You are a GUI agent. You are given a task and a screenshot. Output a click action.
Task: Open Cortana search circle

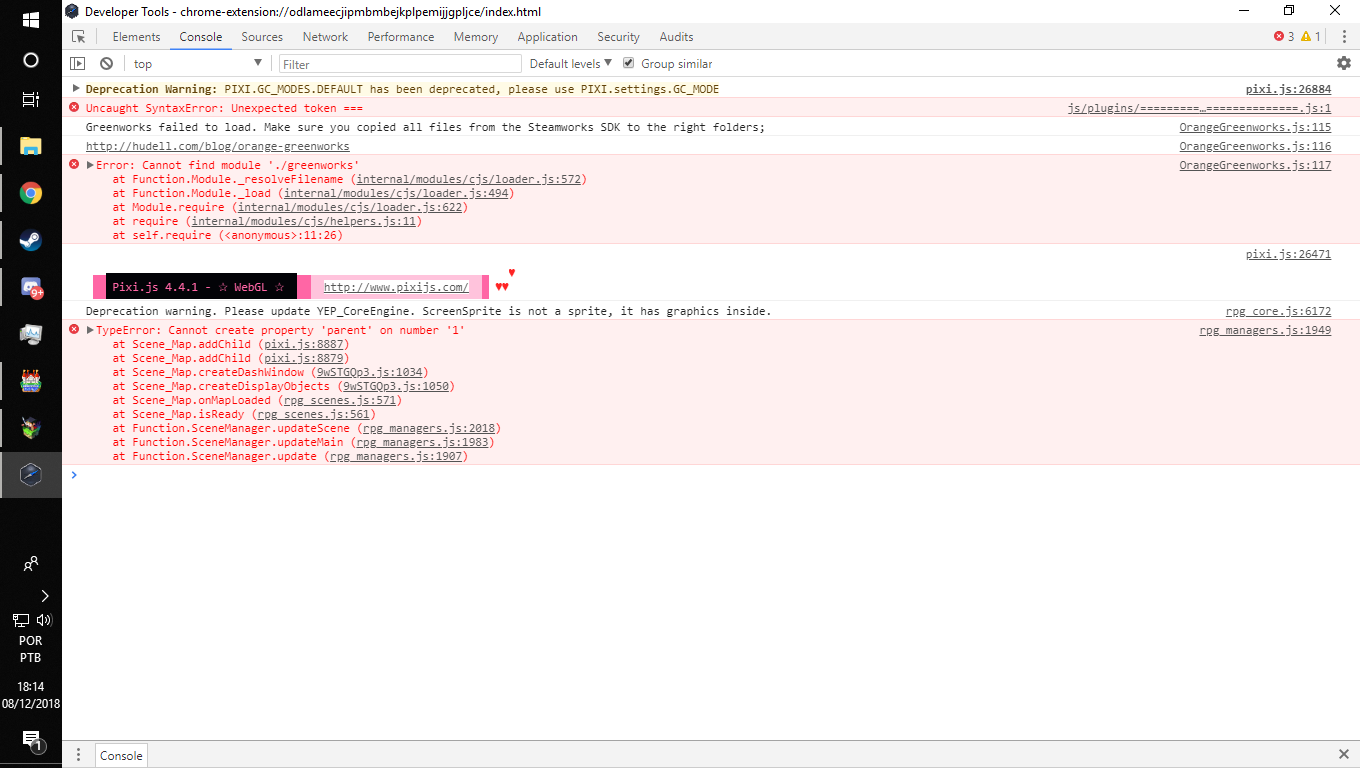31,60
